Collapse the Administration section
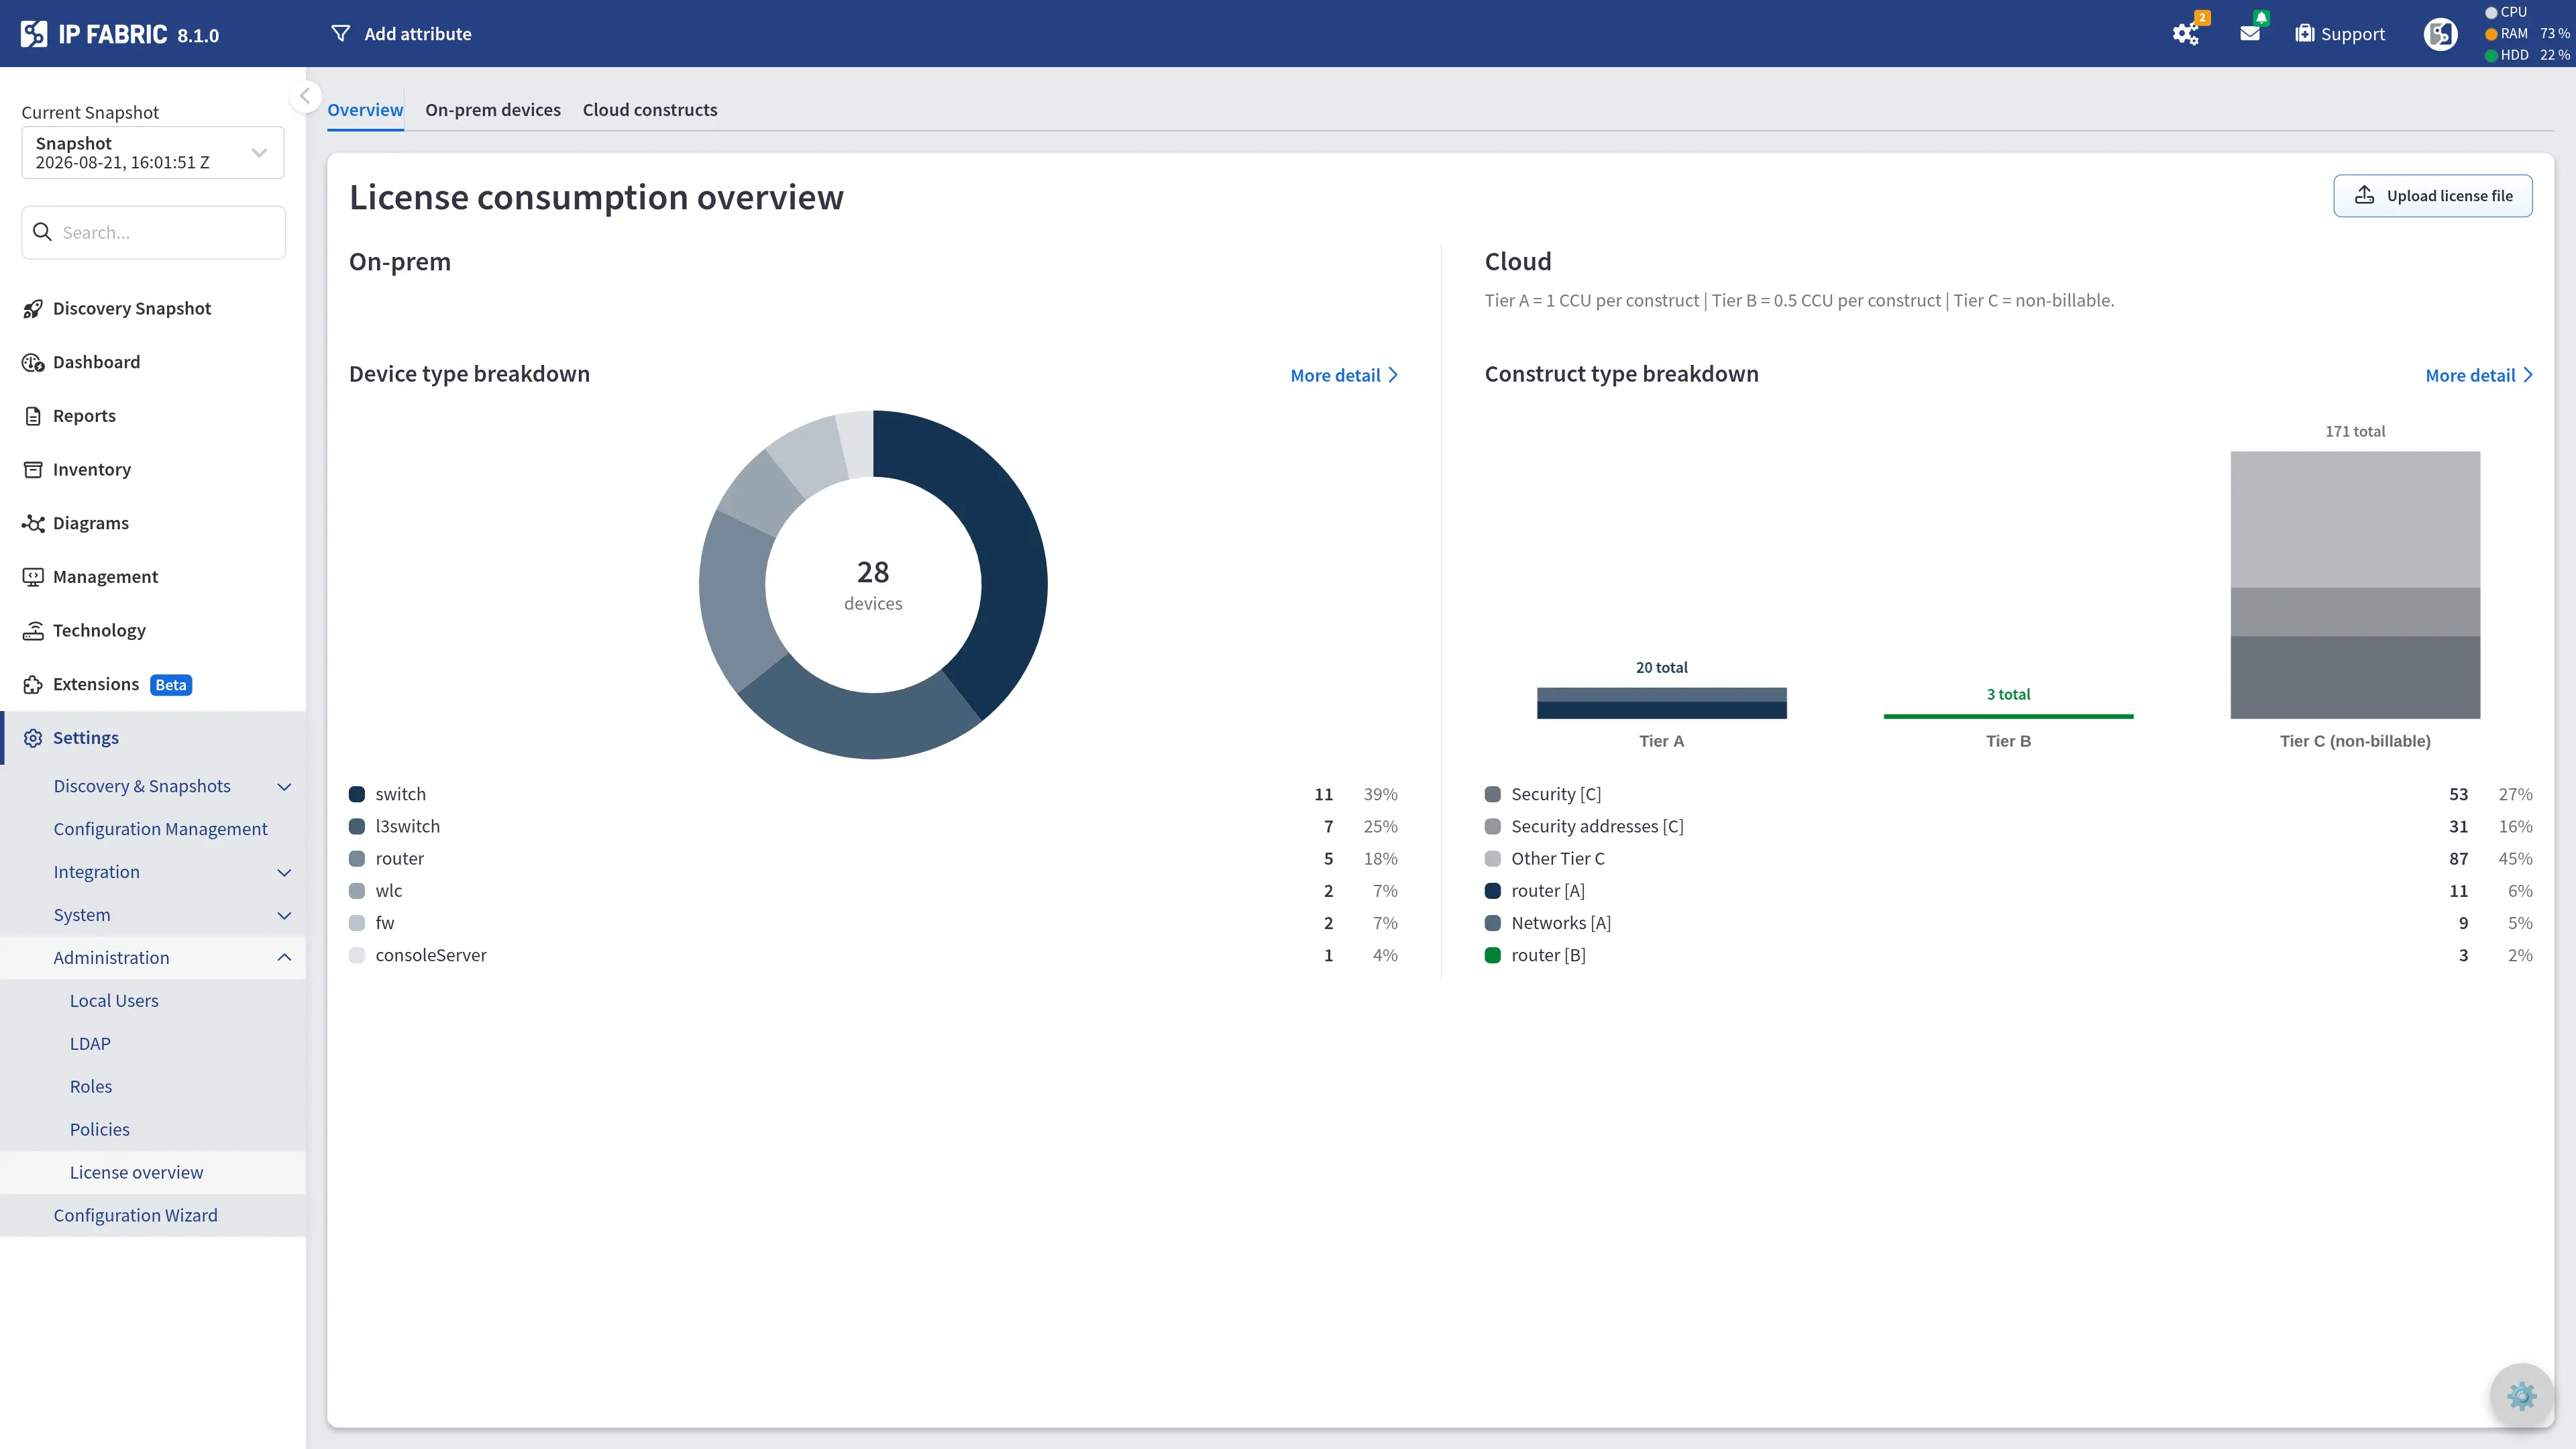2576x1449 pixels. pyautogui.click(x=153, y=958)
